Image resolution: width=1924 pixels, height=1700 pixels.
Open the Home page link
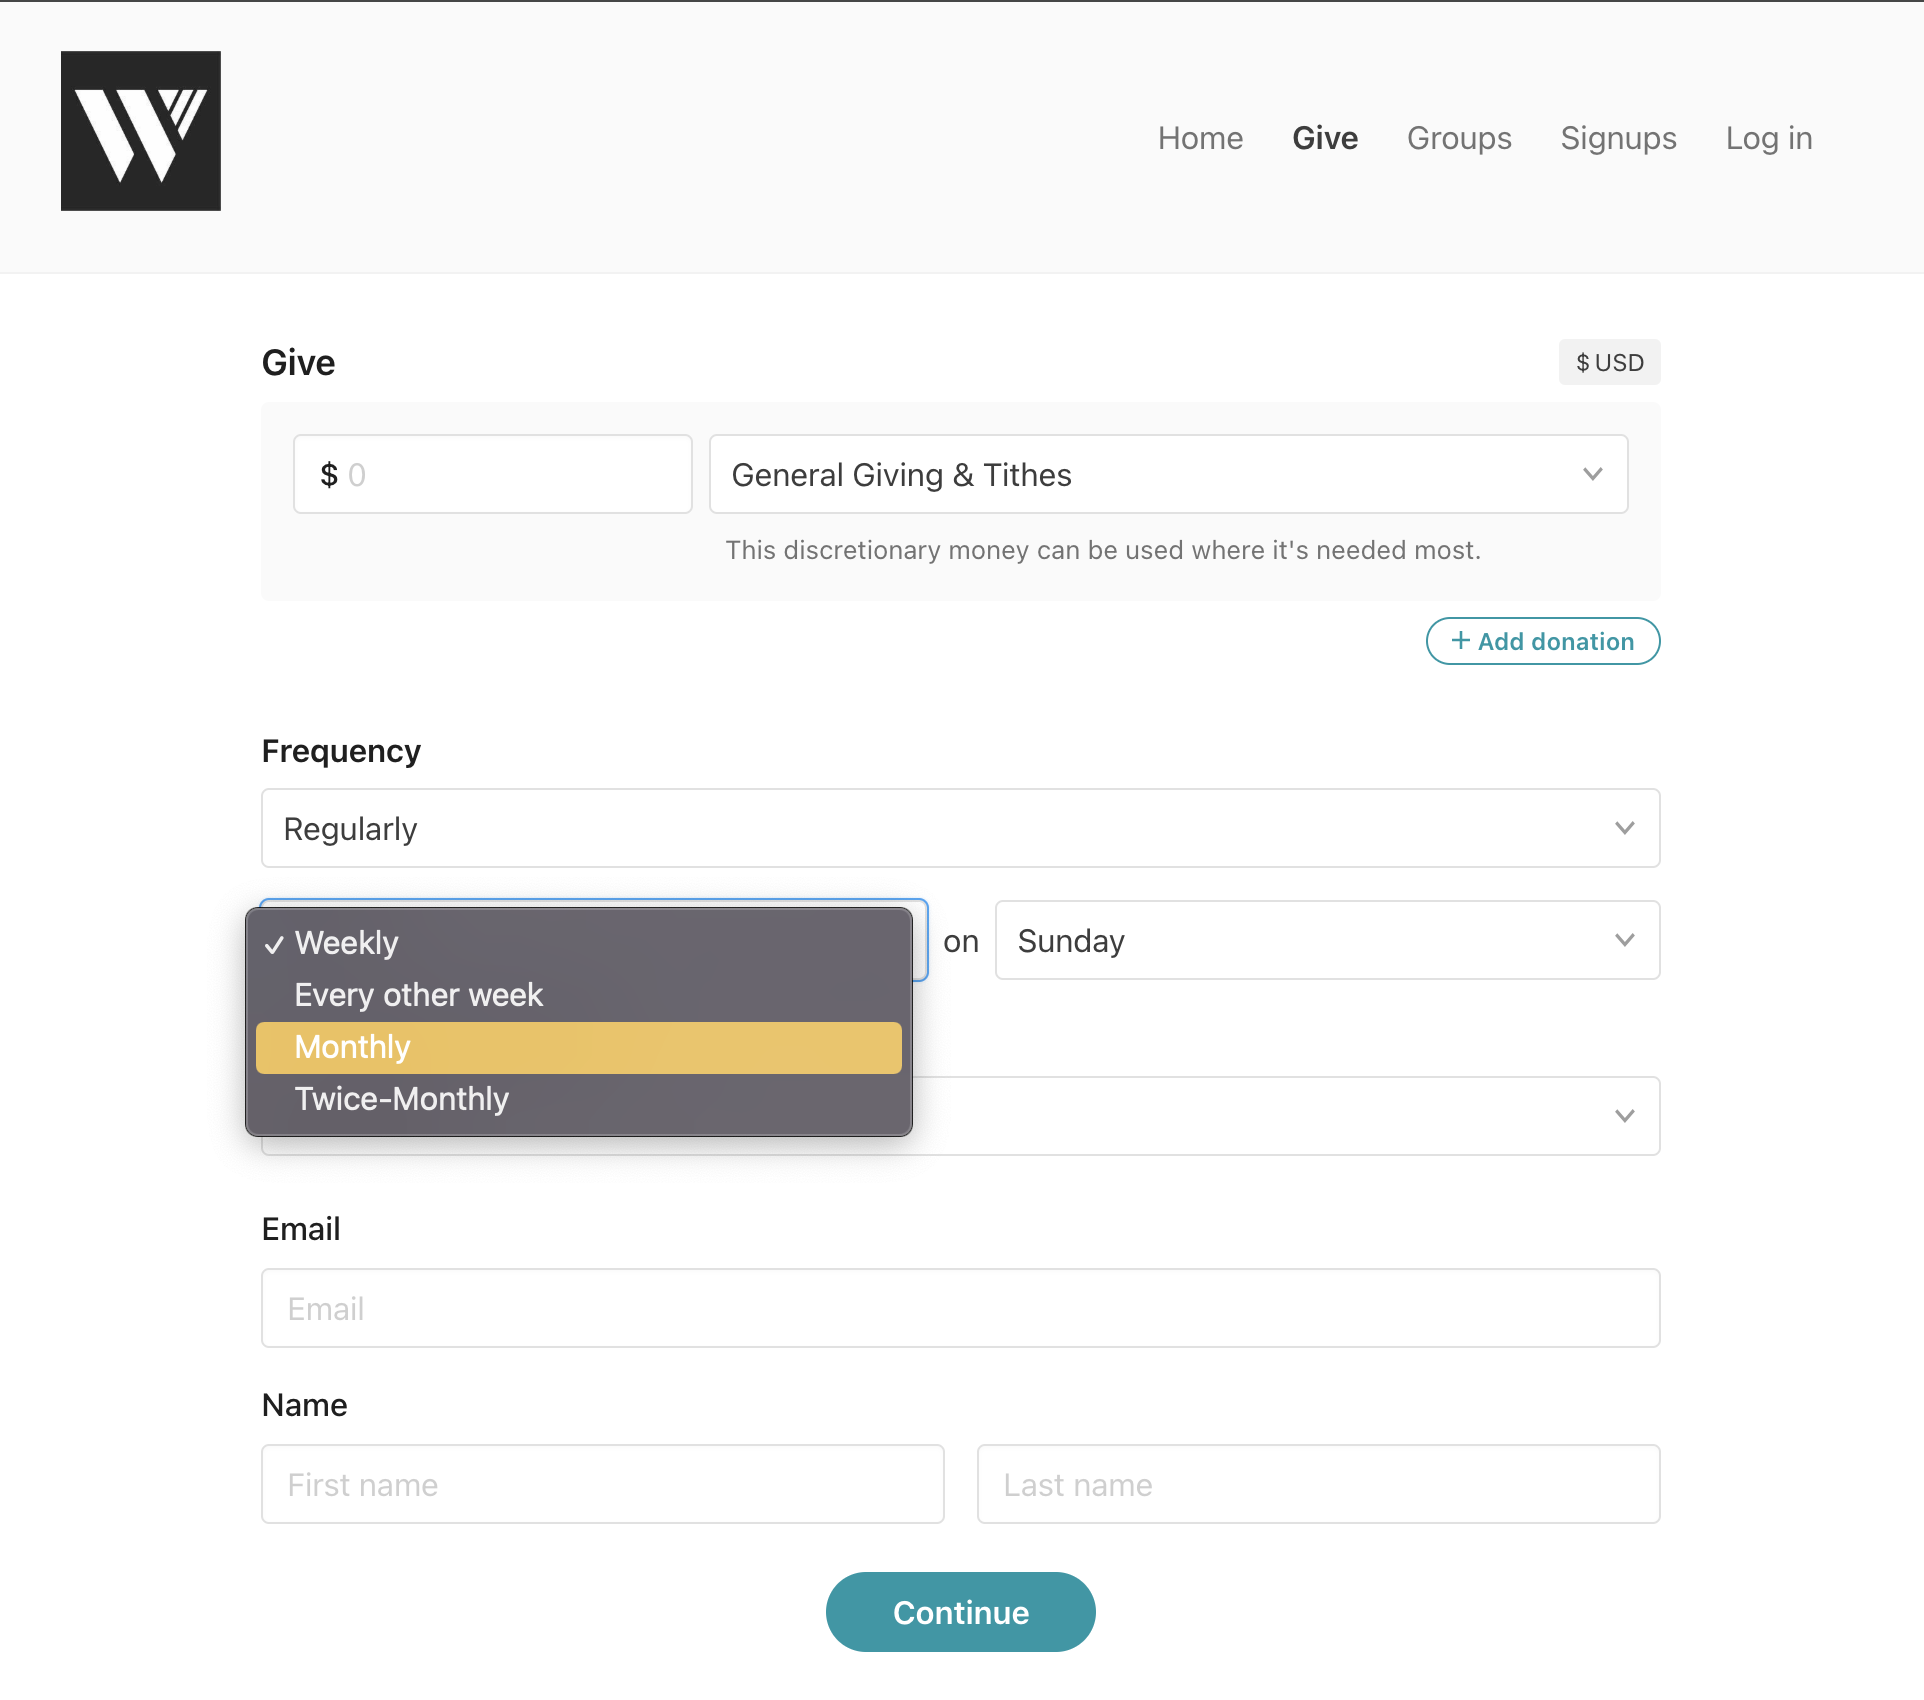pyautogui.click(x=1199, y=138)
